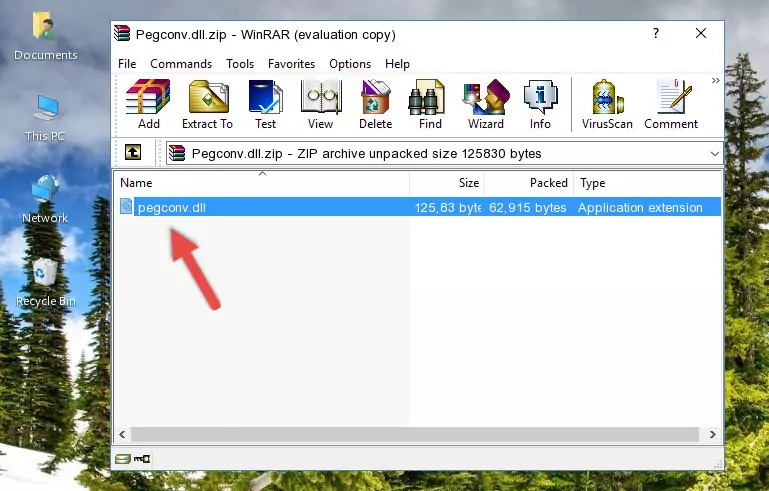Viewport: 769px width, 491px height.
Task: Click the title bar question mark help button
Action: pos(656,33)
